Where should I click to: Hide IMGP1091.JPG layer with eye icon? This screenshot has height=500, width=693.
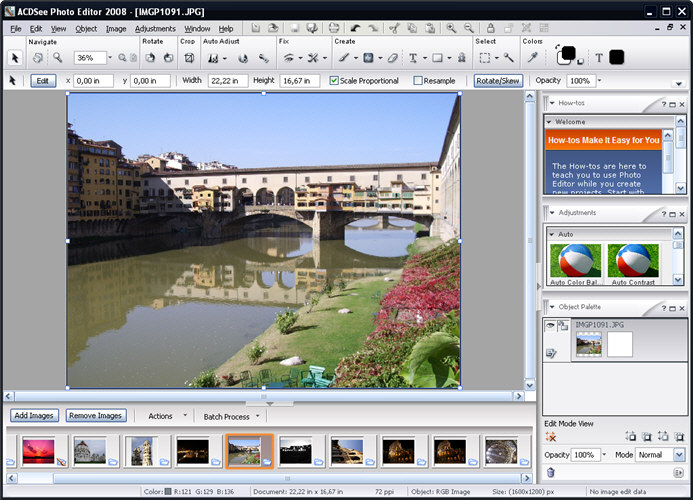coord(550,326)
